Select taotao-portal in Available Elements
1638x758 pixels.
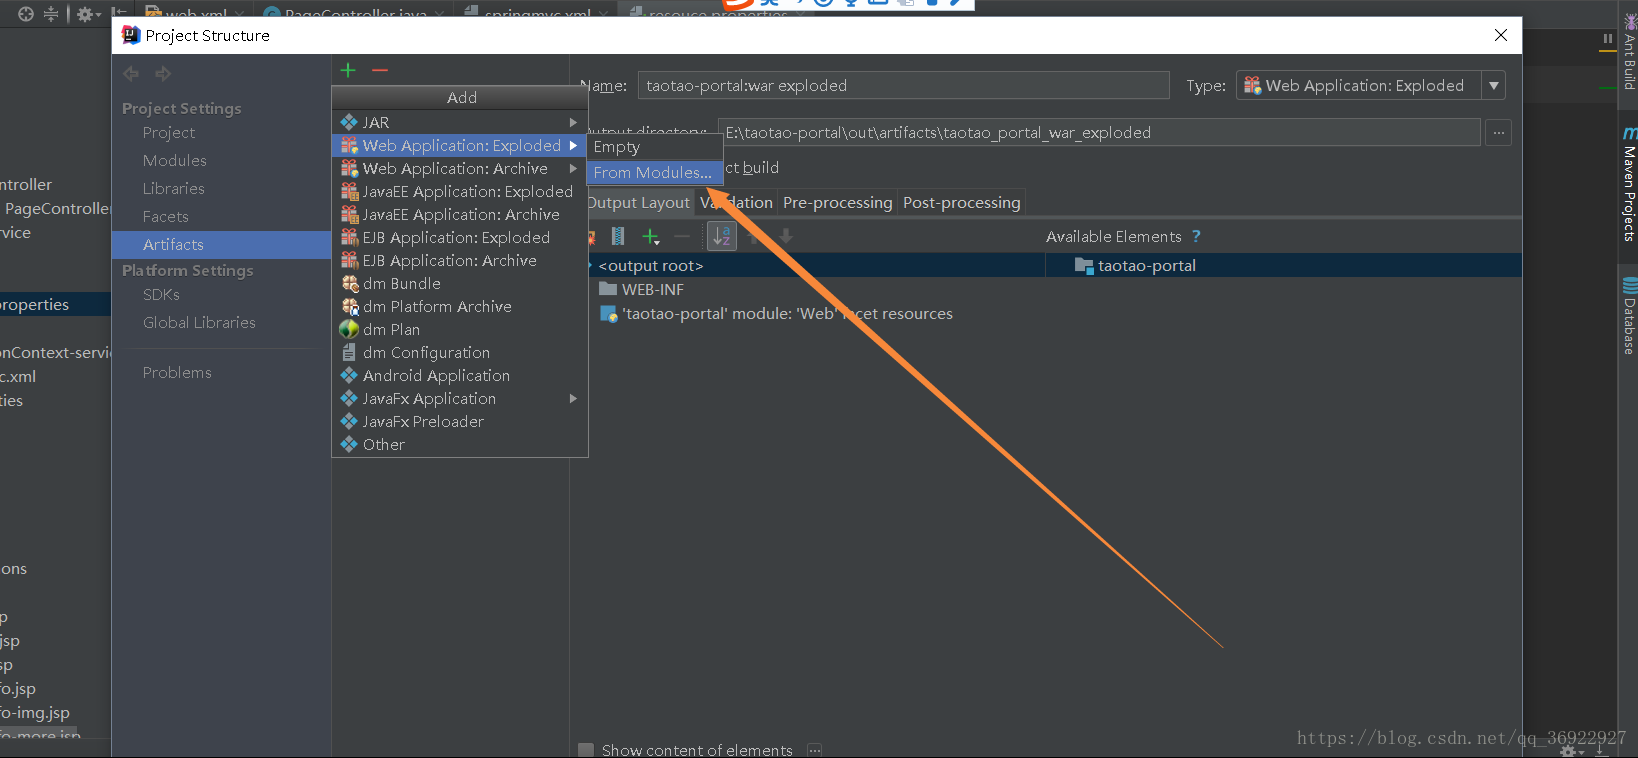point(1136,265)
